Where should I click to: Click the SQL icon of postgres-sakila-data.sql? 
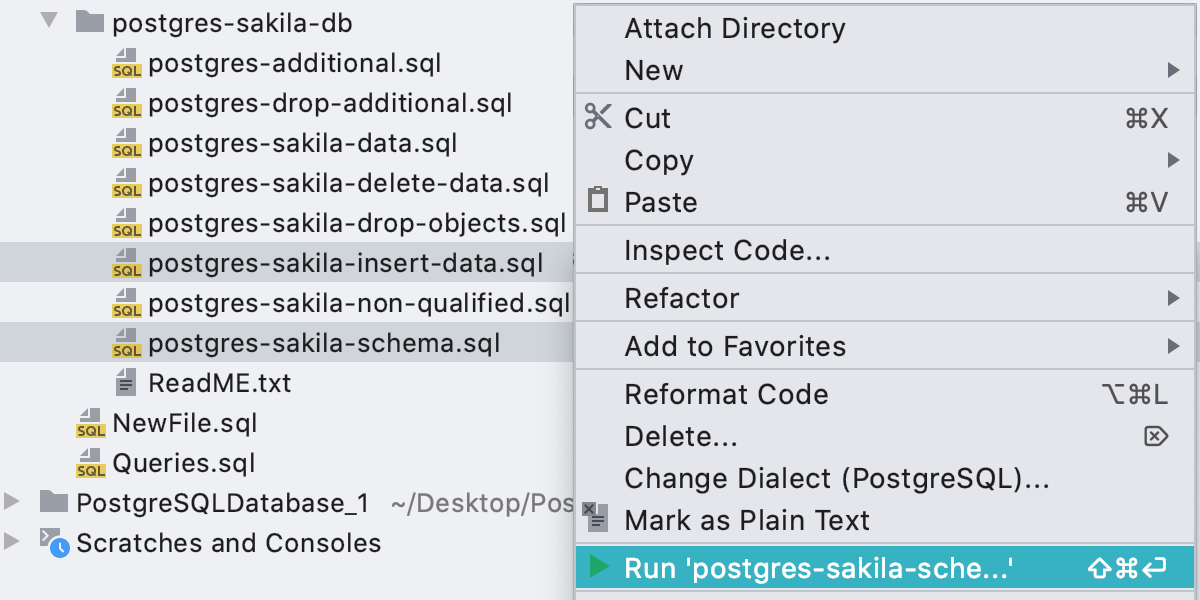coord(127,144)
